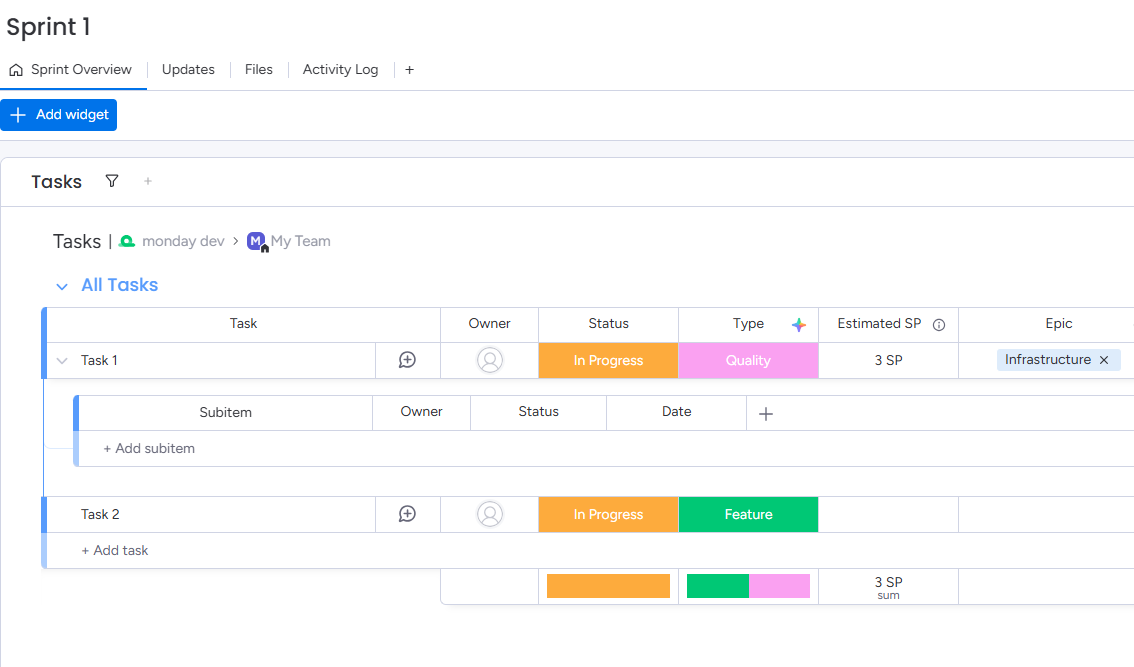Click the home icon on the Sprint Overview tab
Screen dimensions: 1134x667
click(x=15, y=69)
